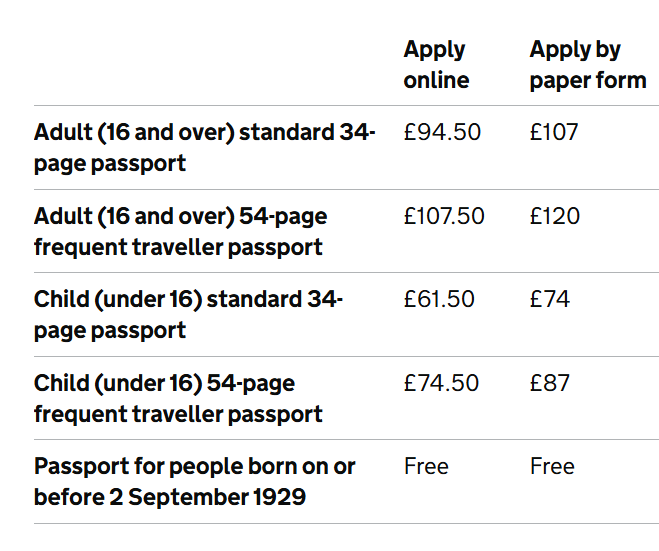
Task: Select the Child 54-page frequent traveller passport label
Action: (178, 398)
